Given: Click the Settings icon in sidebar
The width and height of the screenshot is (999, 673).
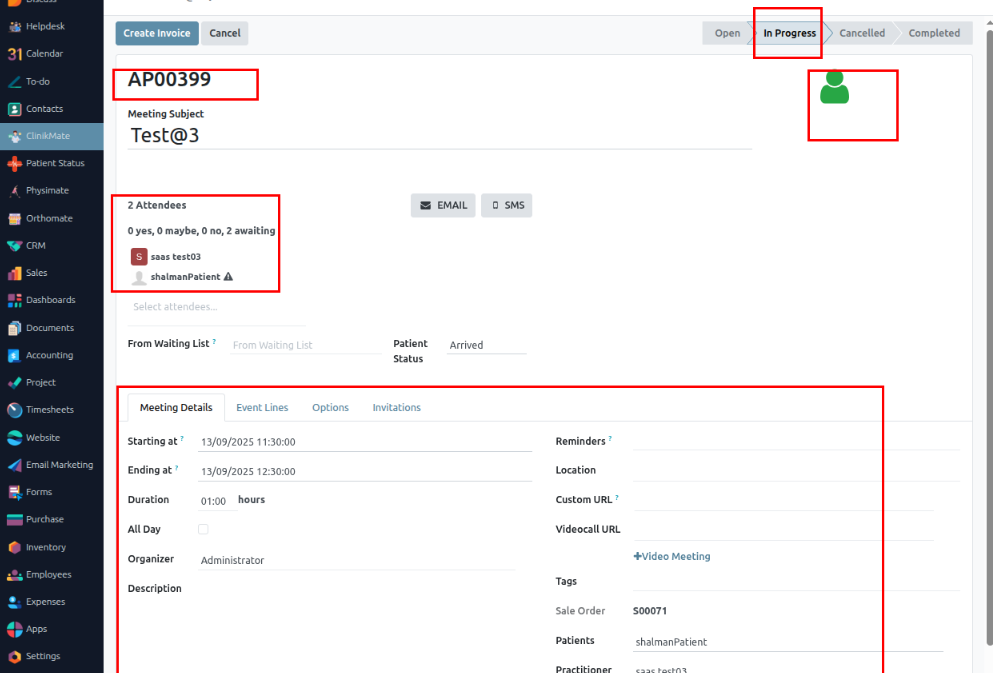Looking at the screenshot, I should tap(14, 657).
